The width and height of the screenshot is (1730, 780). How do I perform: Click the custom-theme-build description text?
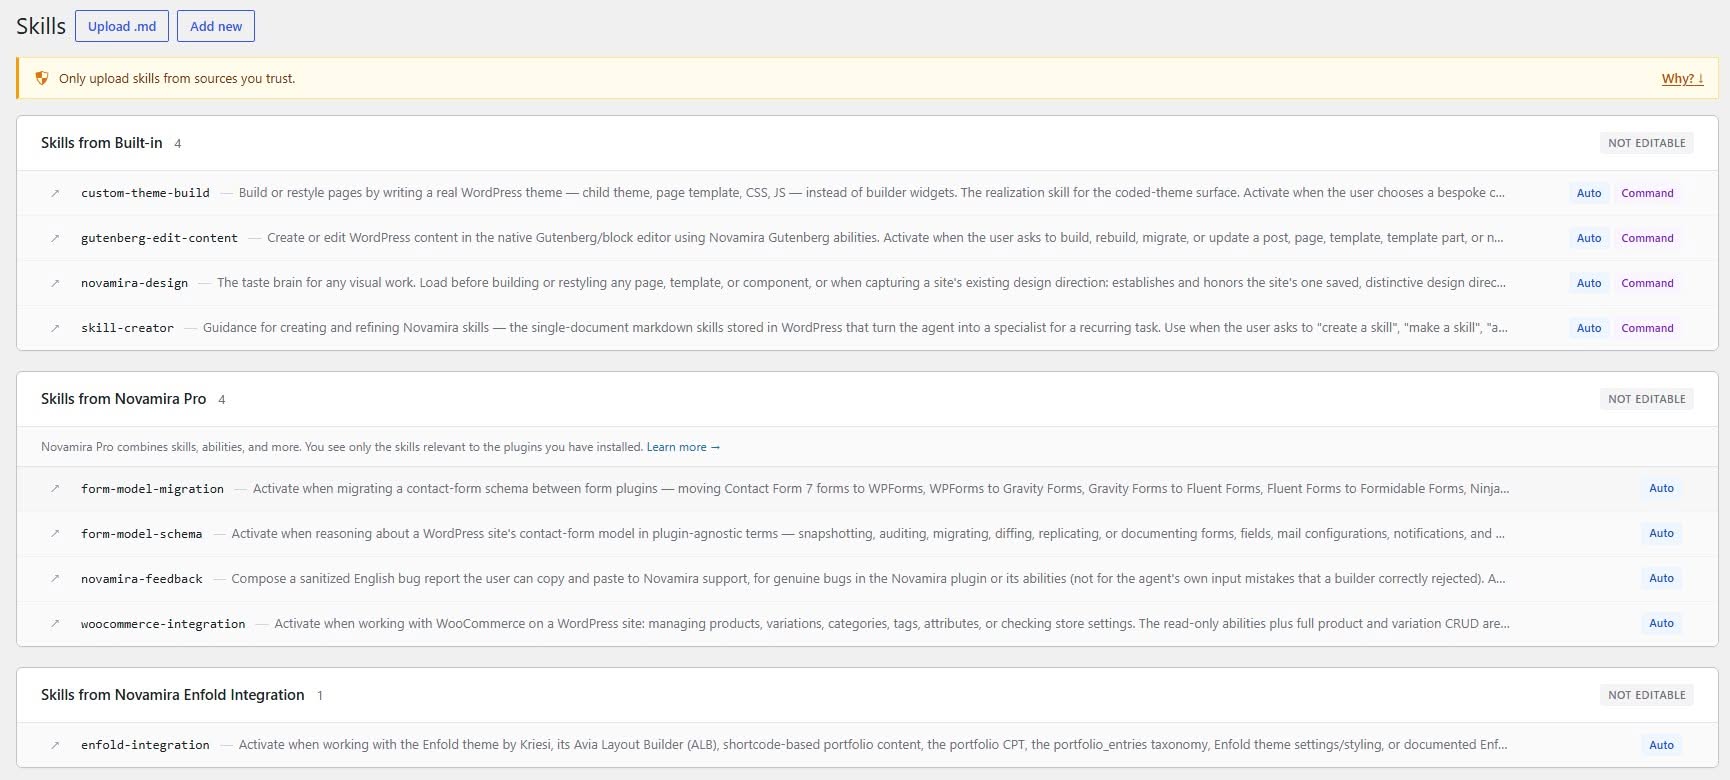point(871,193)
